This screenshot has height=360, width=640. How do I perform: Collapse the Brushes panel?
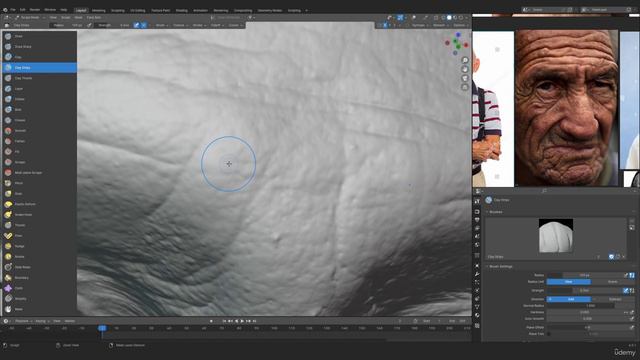pos(487,212)
